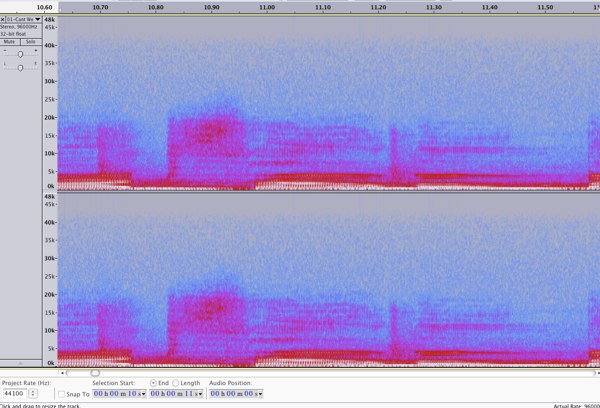
Task: Click the 20k mark on upper channel scale
Action: pyautogui.click(x=50, y=117)
